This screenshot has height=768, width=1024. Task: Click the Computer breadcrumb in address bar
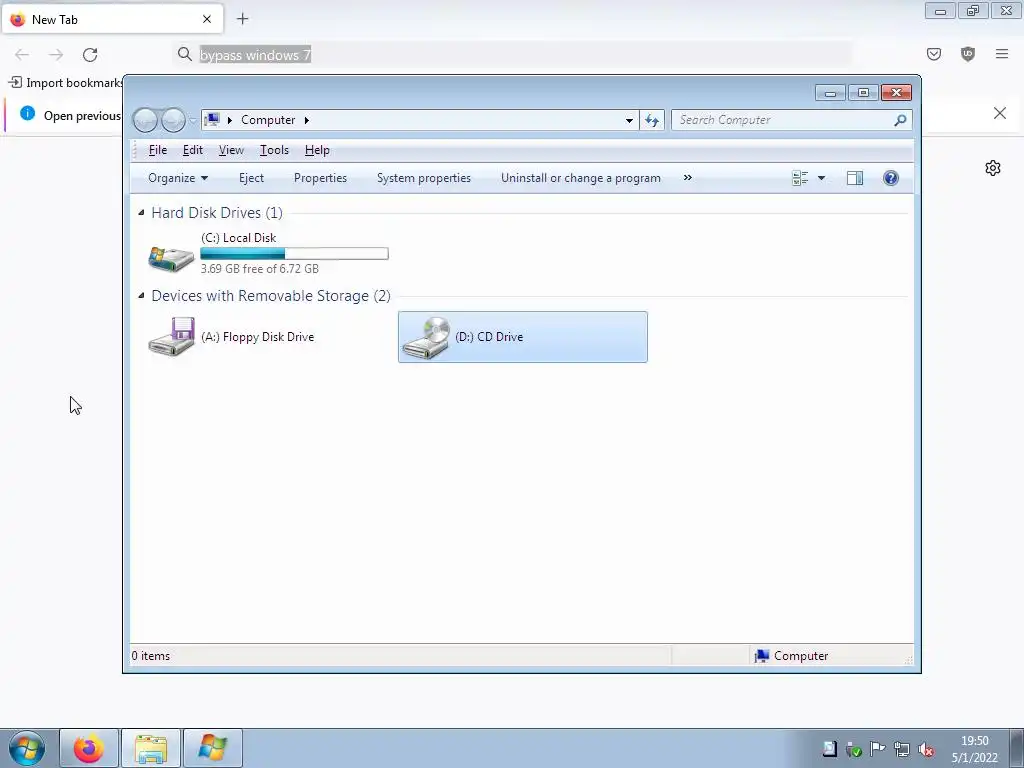(268, 120)
